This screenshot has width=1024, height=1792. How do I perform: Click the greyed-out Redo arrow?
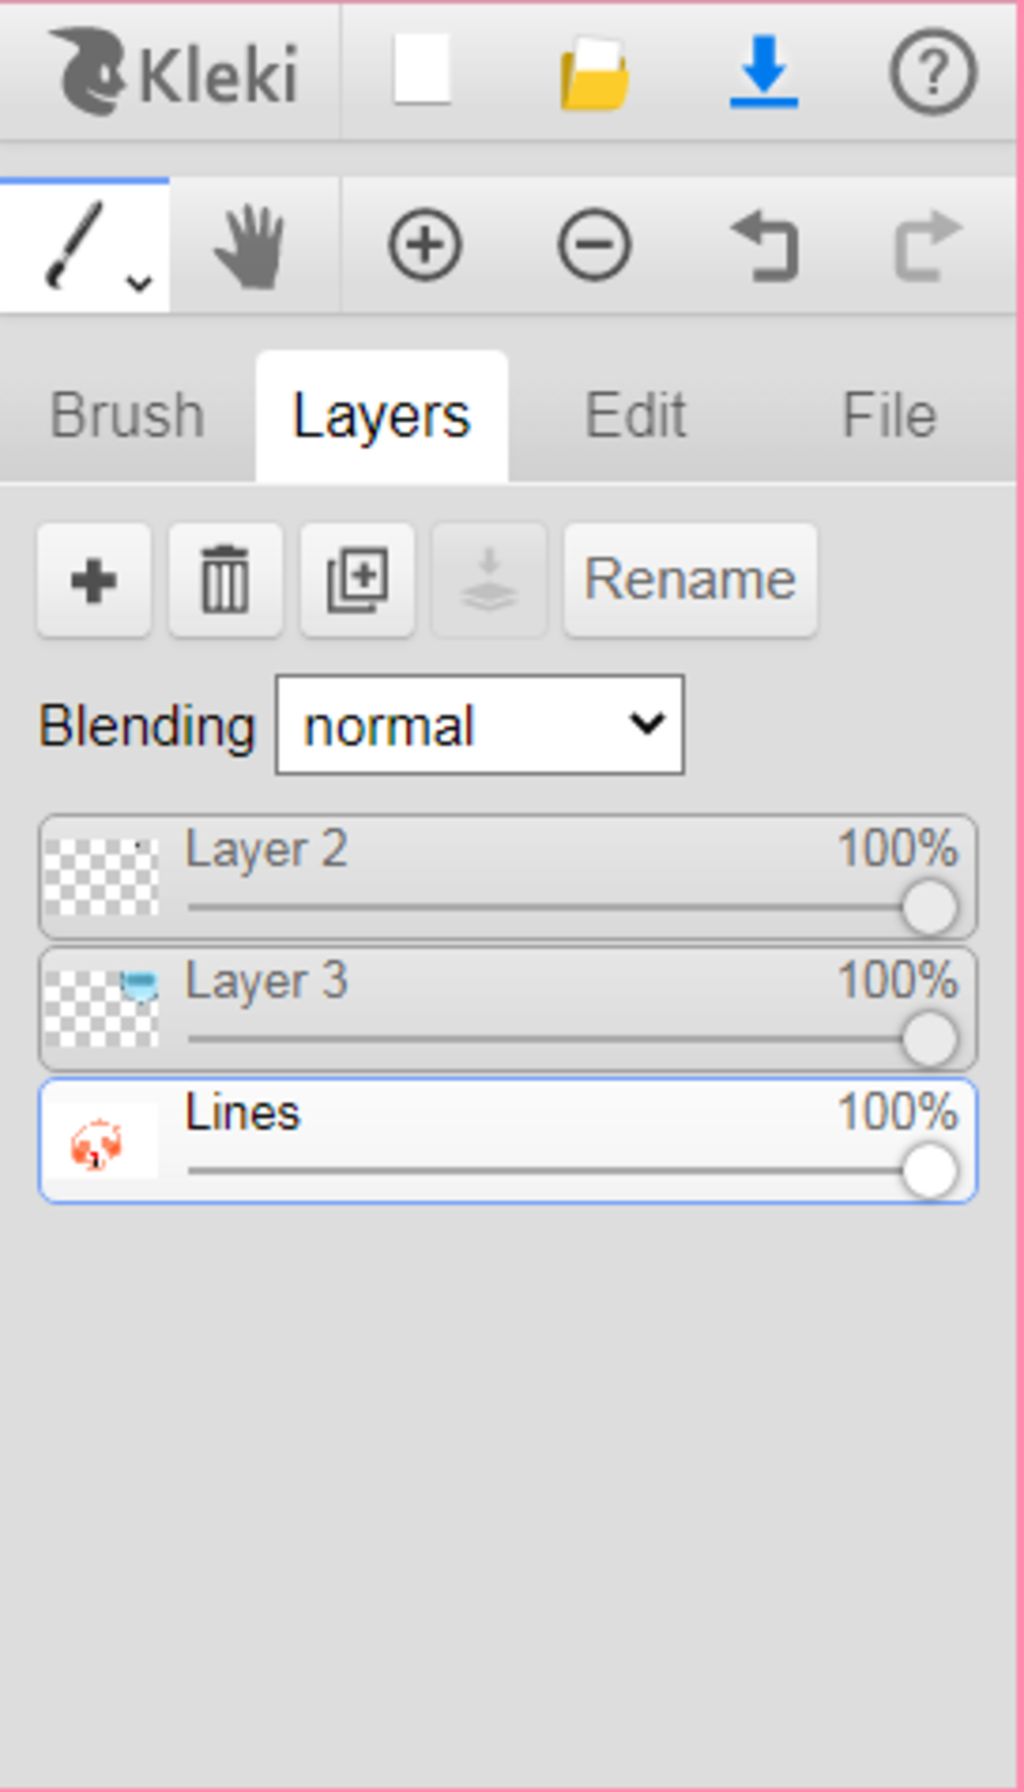(929, 246)
